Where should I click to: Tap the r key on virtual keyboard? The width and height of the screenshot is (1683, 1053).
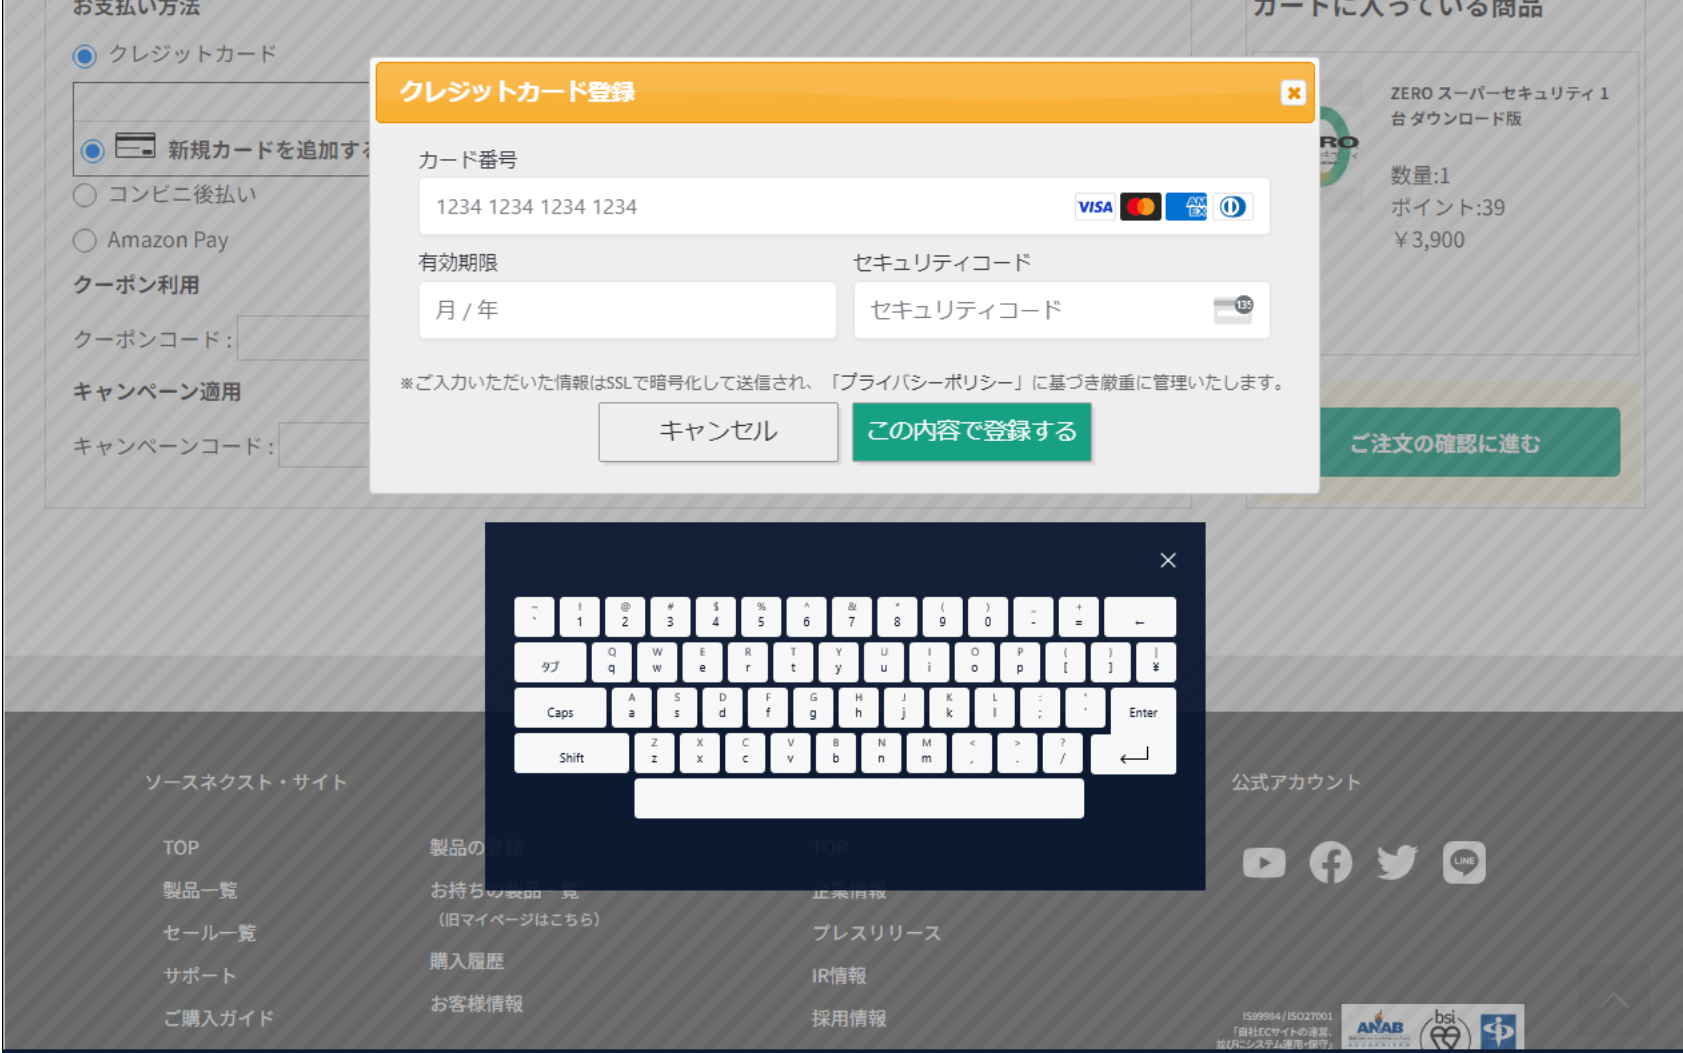[x=748, y=662]
